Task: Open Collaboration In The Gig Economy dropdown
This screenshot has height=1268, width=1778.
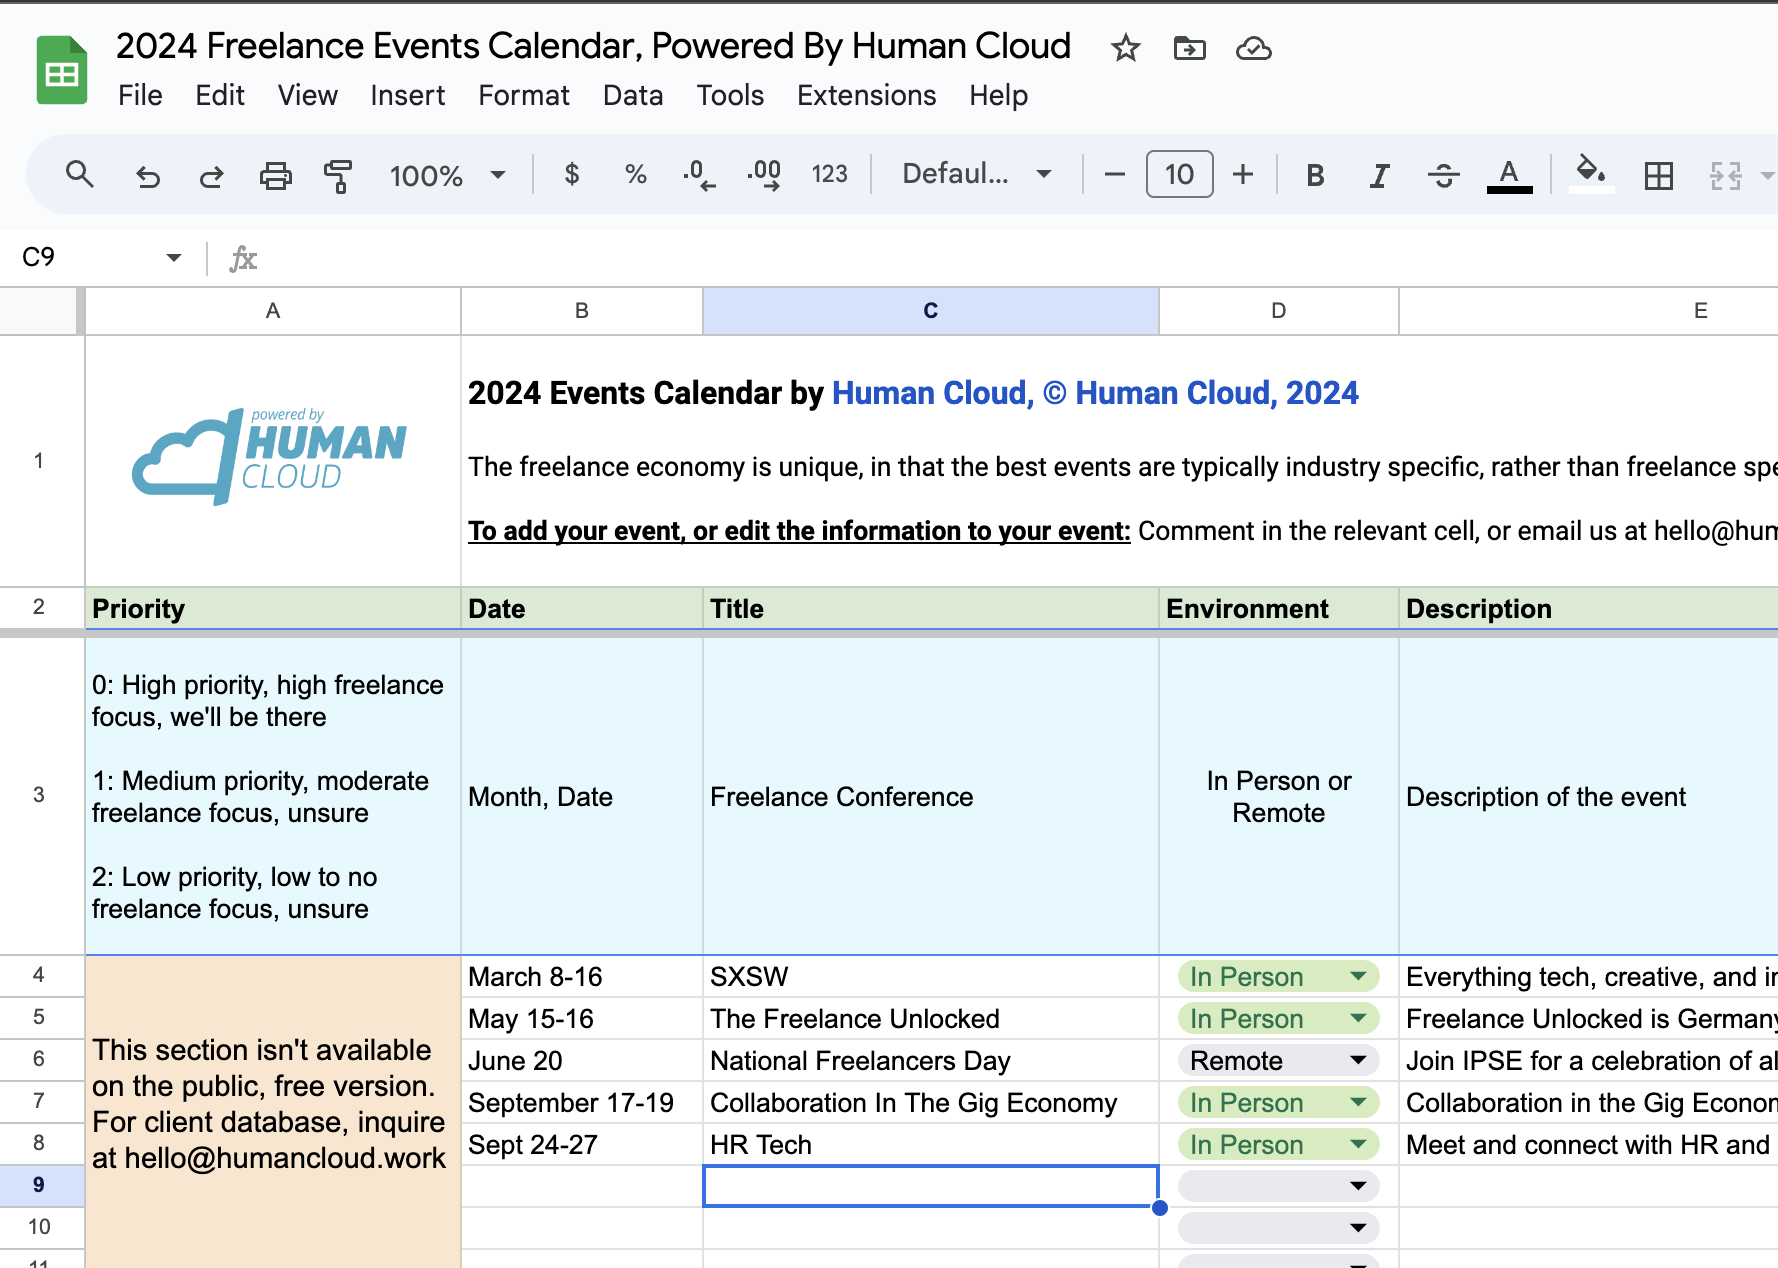Action: 1278,1103
